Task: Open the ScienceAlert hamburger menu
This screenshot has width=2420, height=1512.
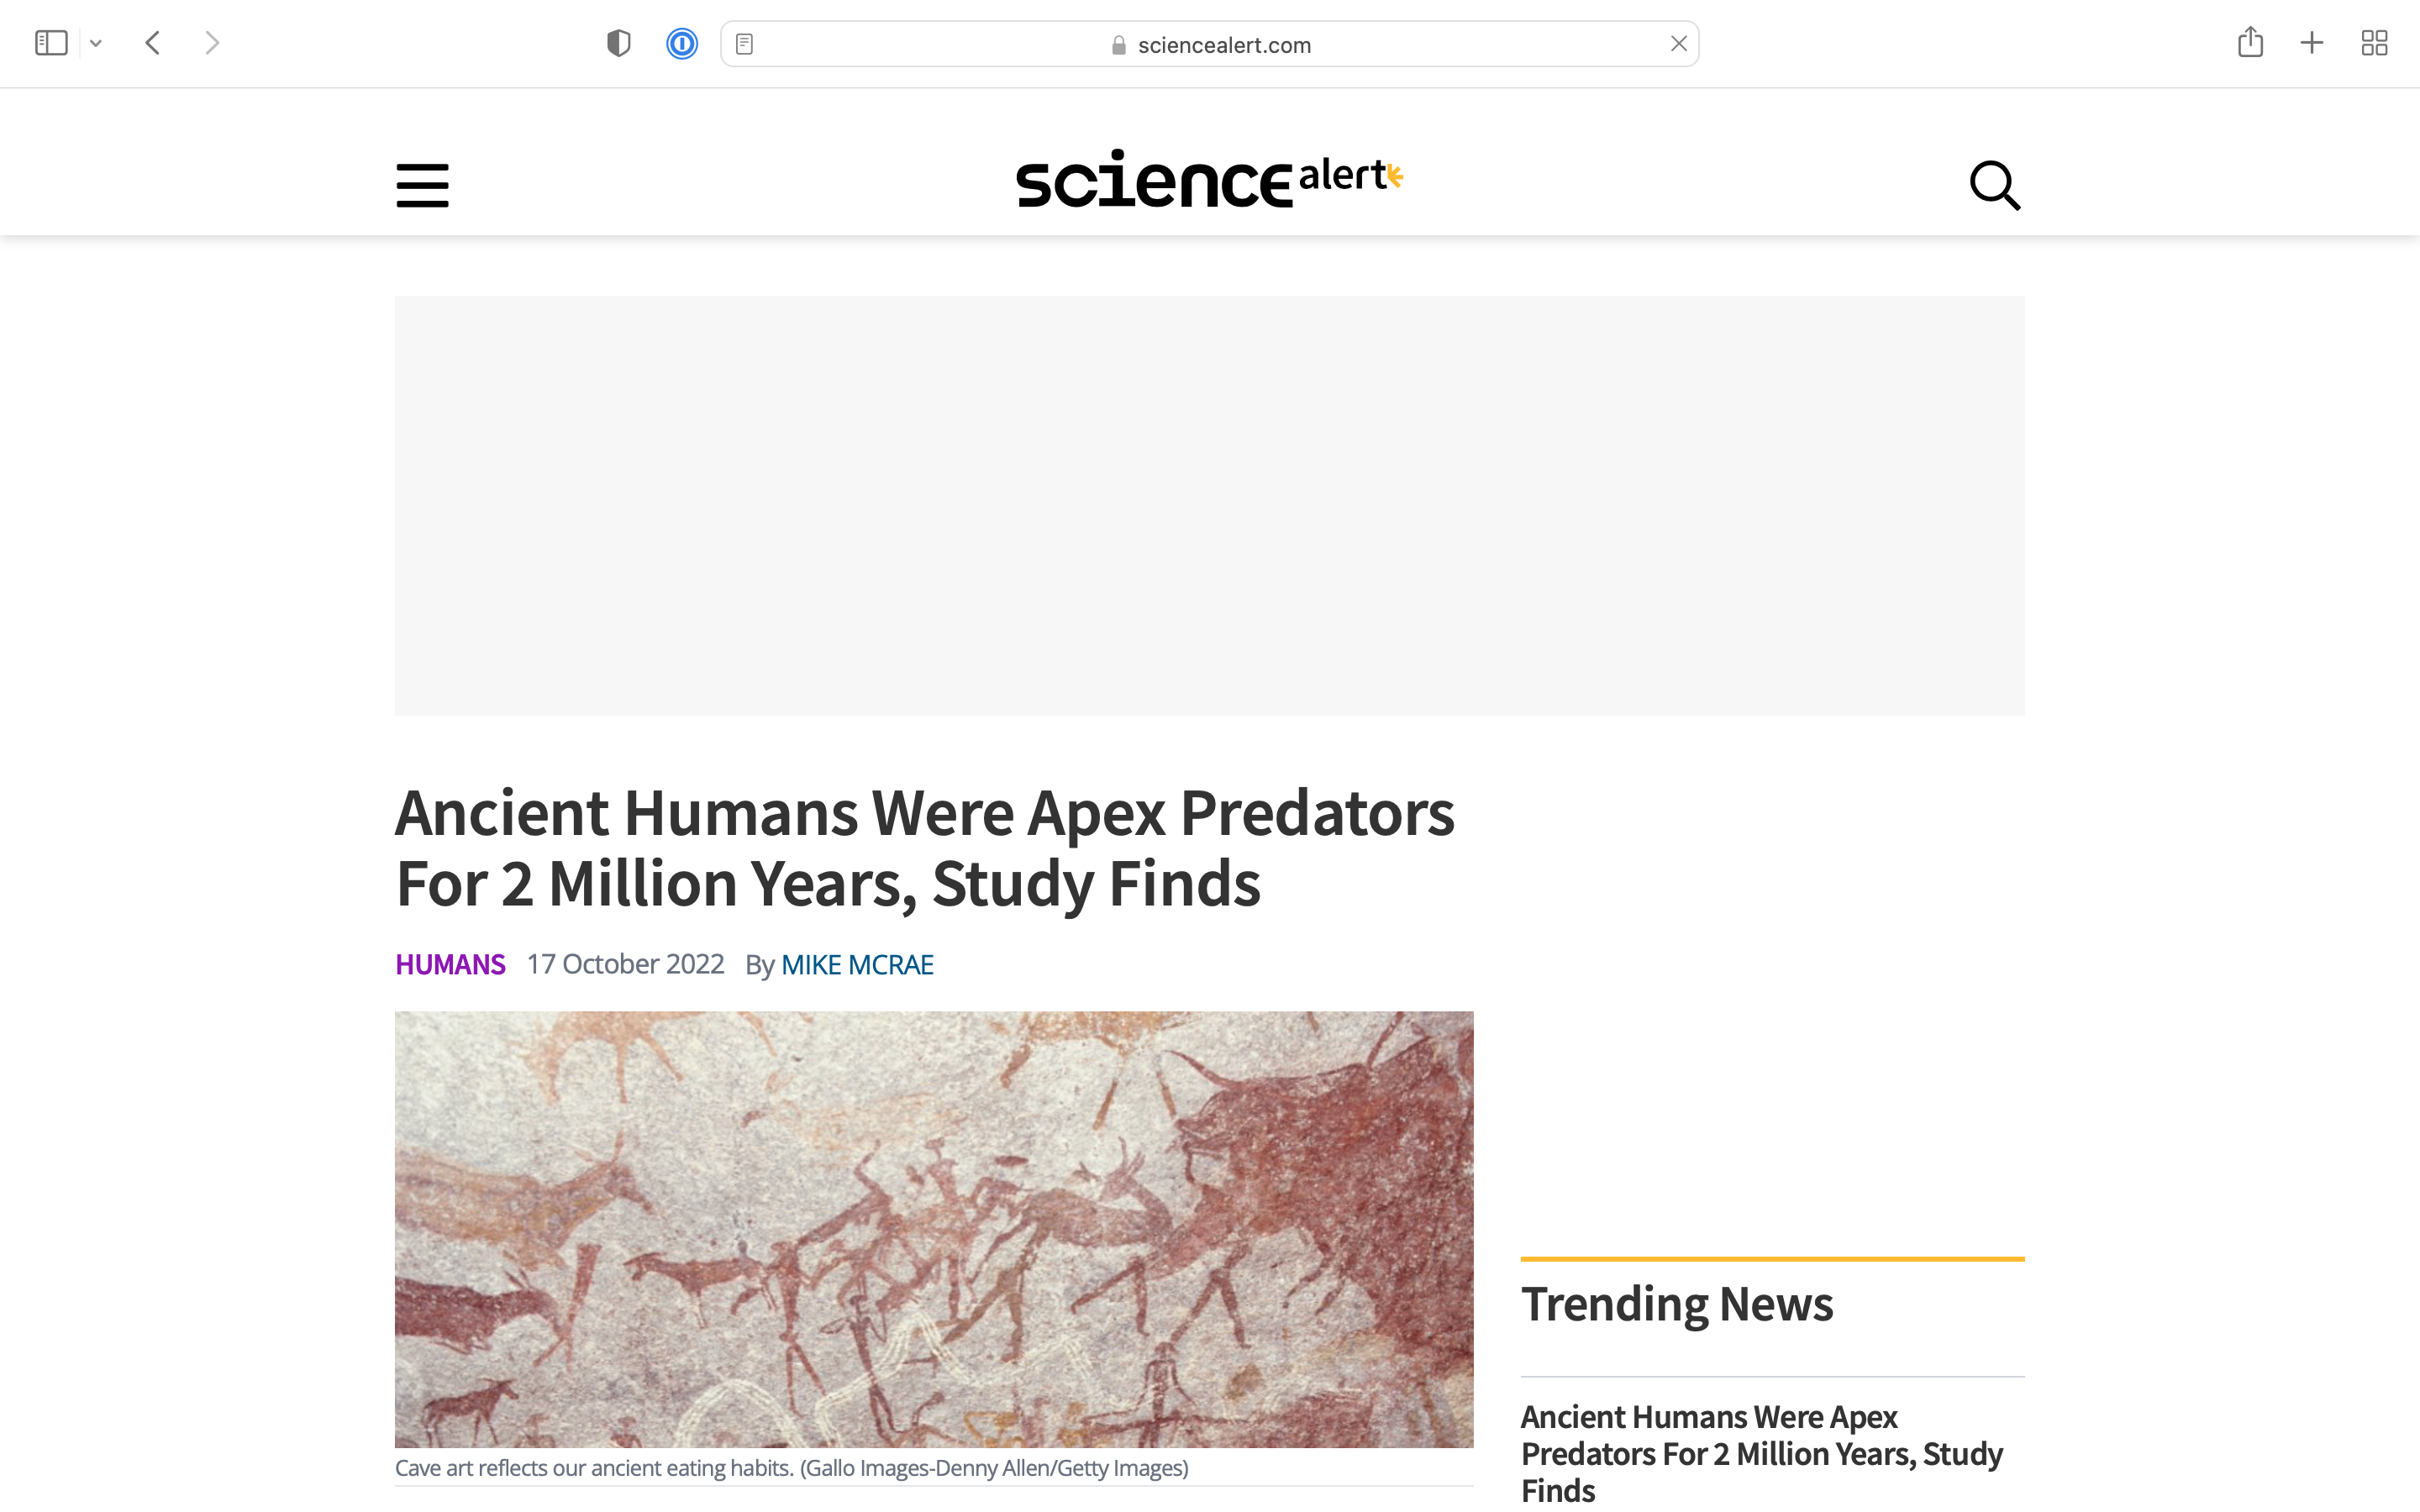Action: click(x=422, y=185)
